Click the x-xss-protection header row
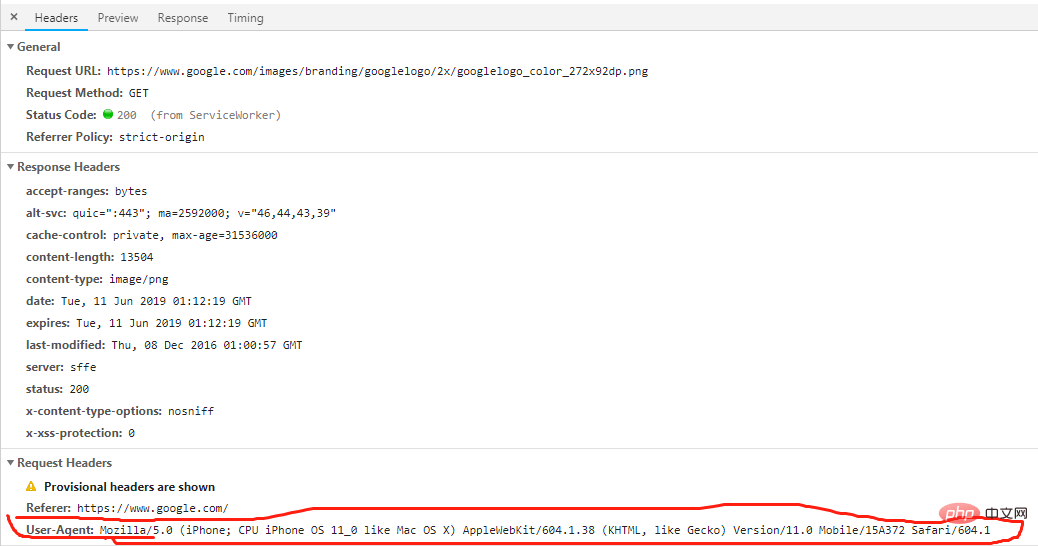The width and height of the screenshot is (1038, 546). click(x=80, y=433)
